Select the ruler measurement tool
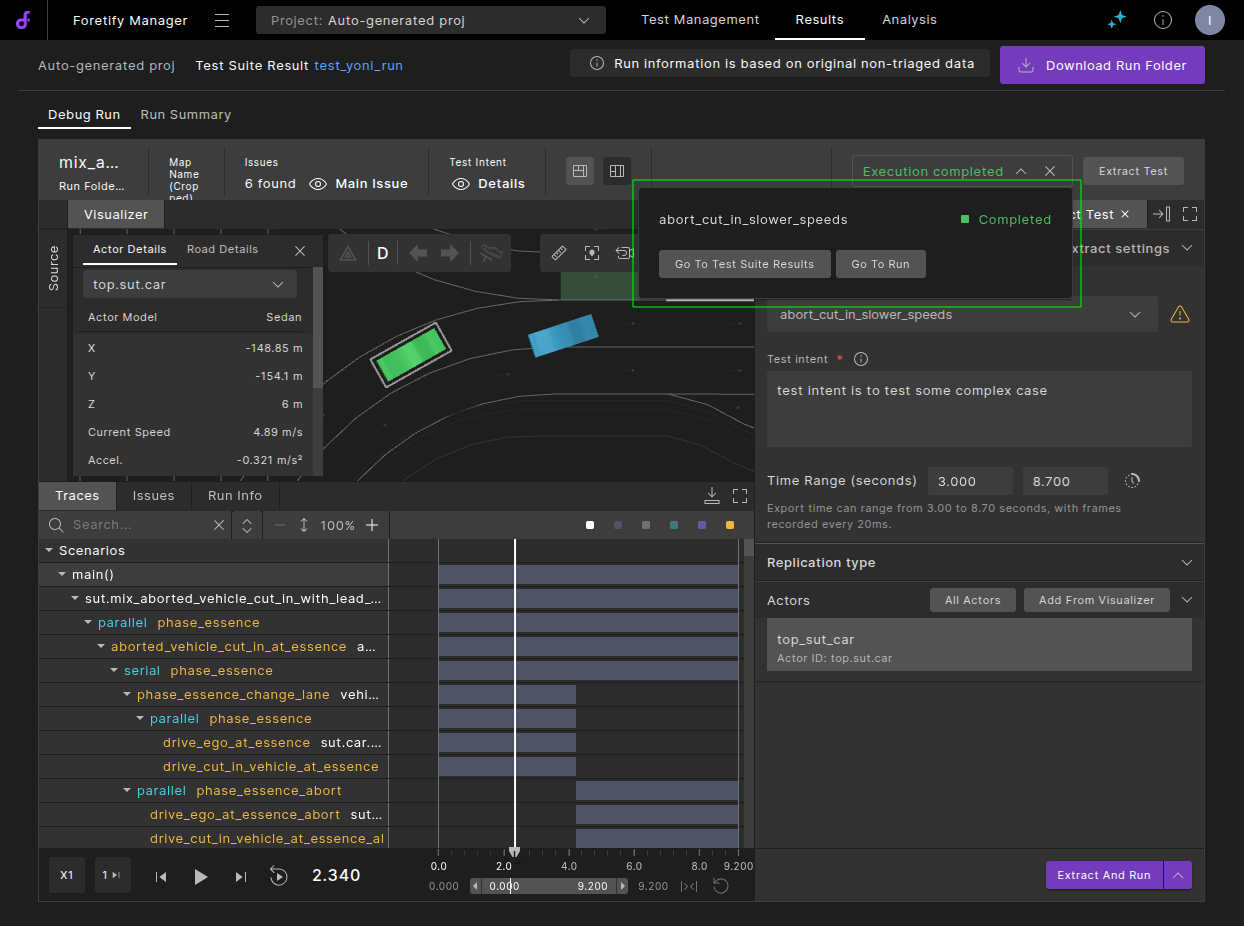1244x926 pixels. click(x=559, y=253)
